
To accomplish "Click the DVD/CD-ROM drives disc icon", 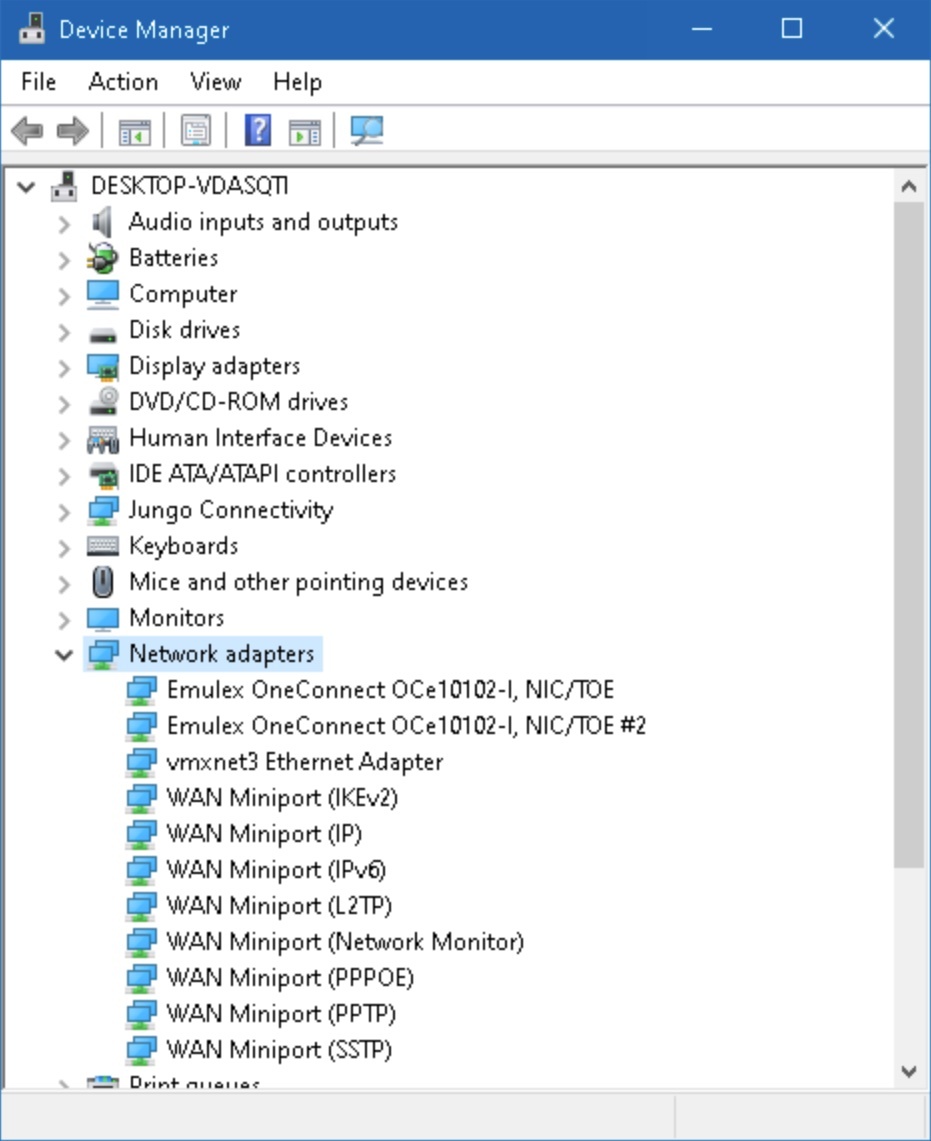I will [103, 402].
